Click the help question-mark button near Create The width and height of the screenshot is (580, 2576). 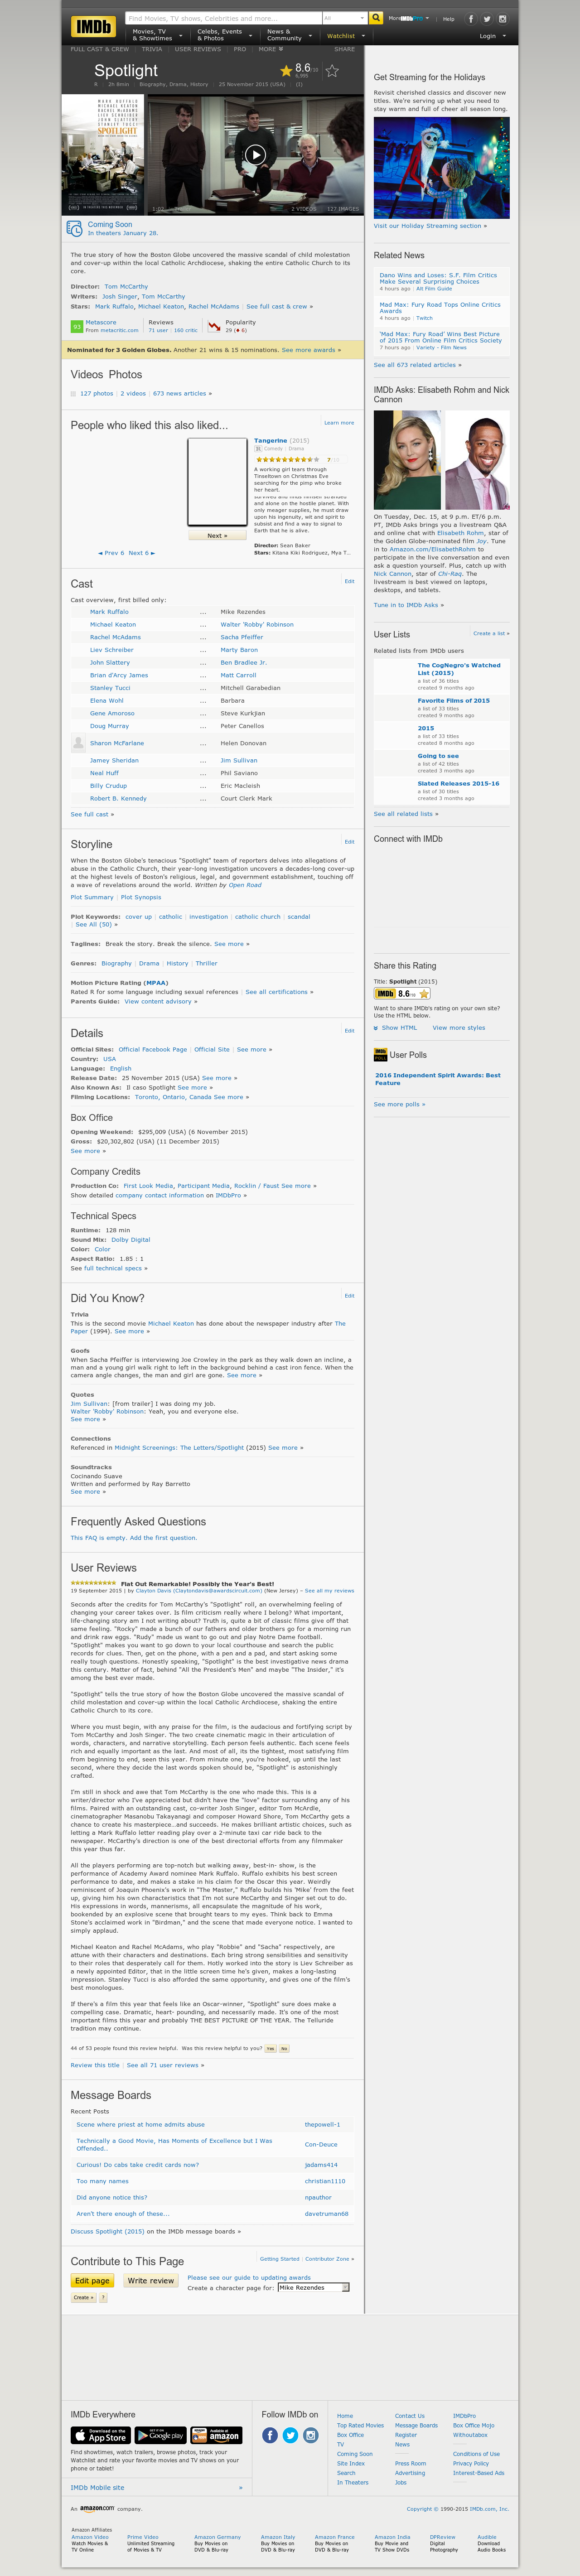click(x=103, y=2297)
